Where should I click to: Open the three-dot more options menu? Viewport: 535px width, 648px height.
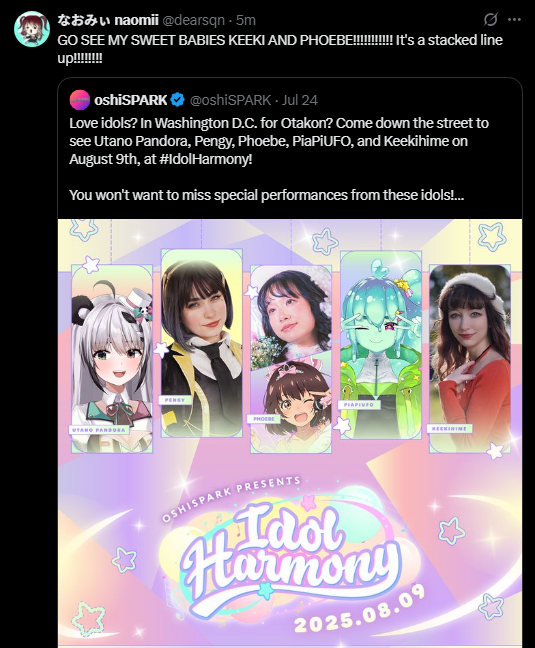click(x=514, y=19)
